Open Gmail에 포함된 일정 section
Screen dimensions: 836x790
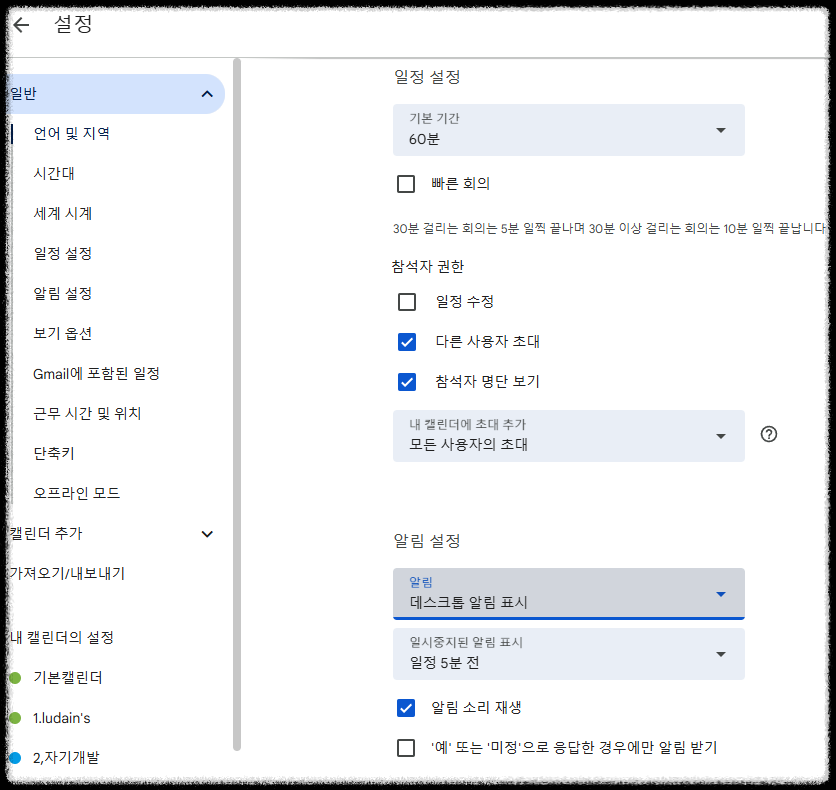[97, 373]
